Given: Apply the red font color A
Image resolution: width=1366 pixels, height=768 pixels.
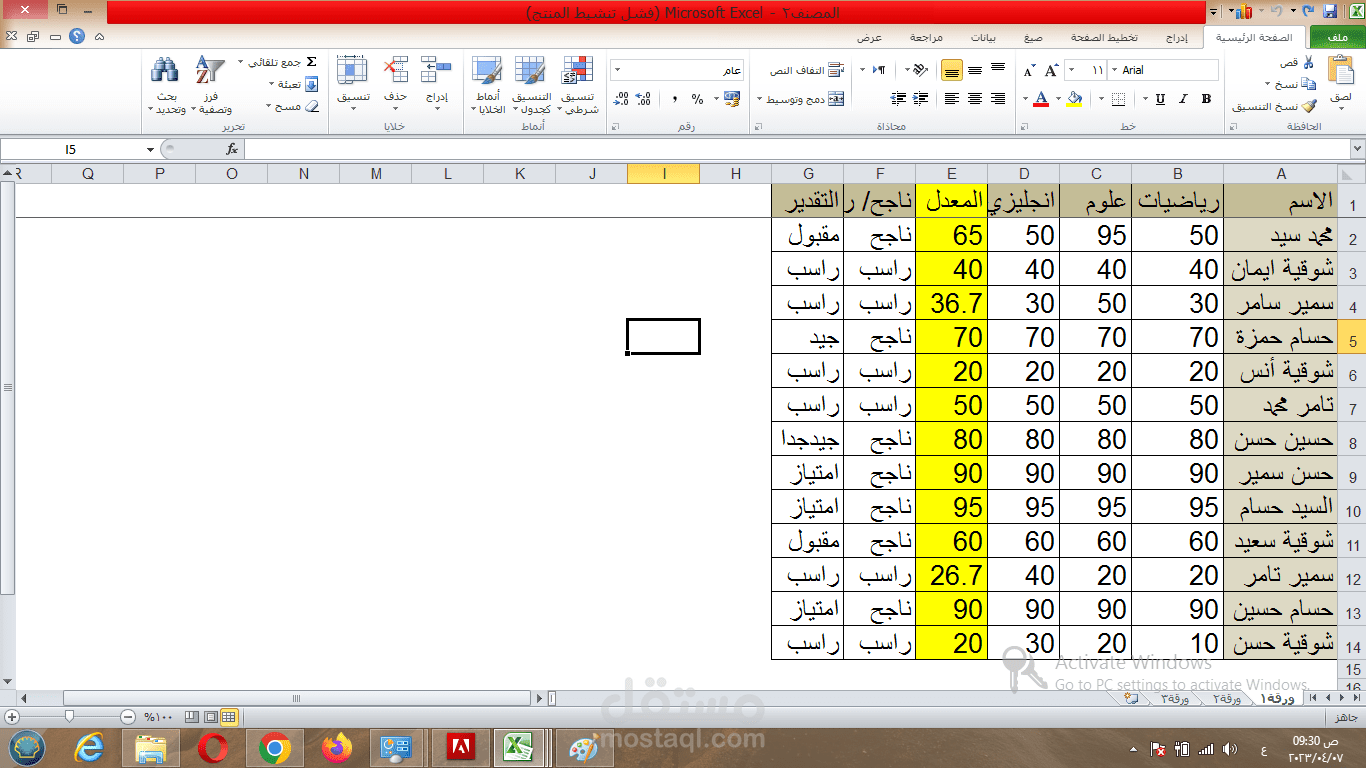Looking at the screenshot, I should click(1042, 99).
